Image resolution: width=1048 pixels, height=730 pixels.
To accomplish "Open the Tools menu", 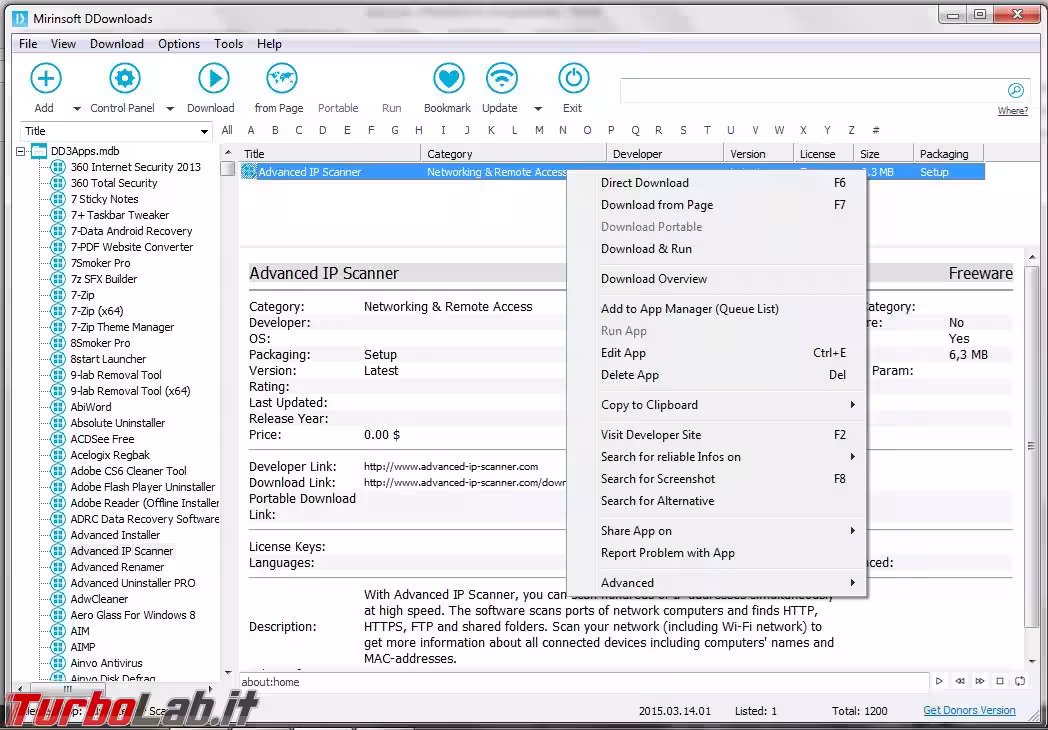I will [228, 44].
